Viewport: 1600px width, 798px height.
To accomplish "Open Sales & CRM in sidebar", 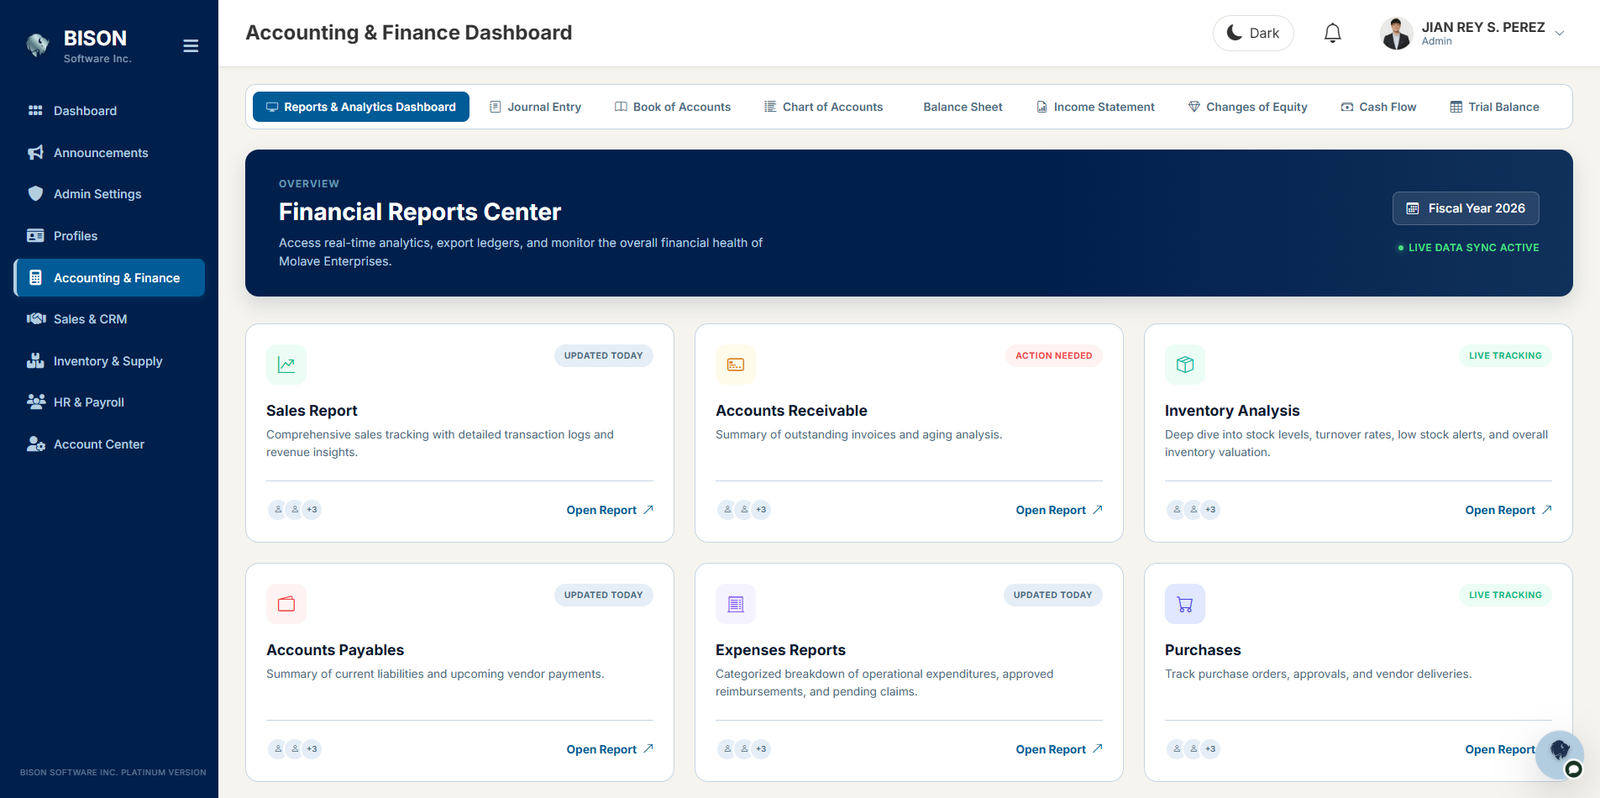I will click(x=109, y=319).
